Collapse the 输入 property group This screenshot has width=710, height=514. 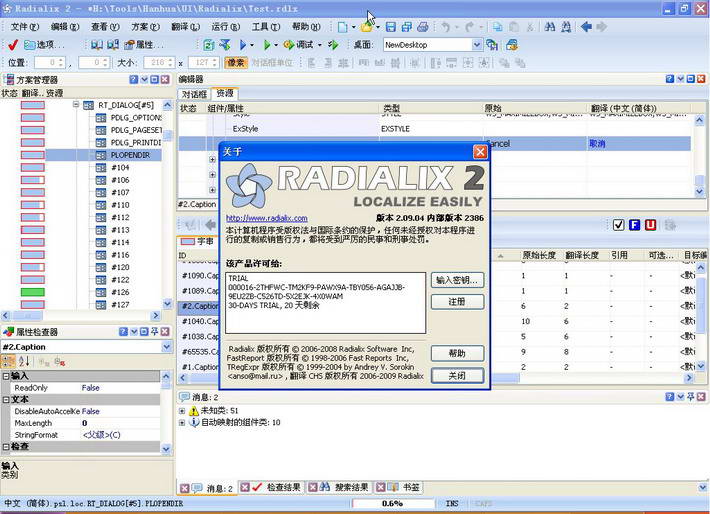(6, 376)
